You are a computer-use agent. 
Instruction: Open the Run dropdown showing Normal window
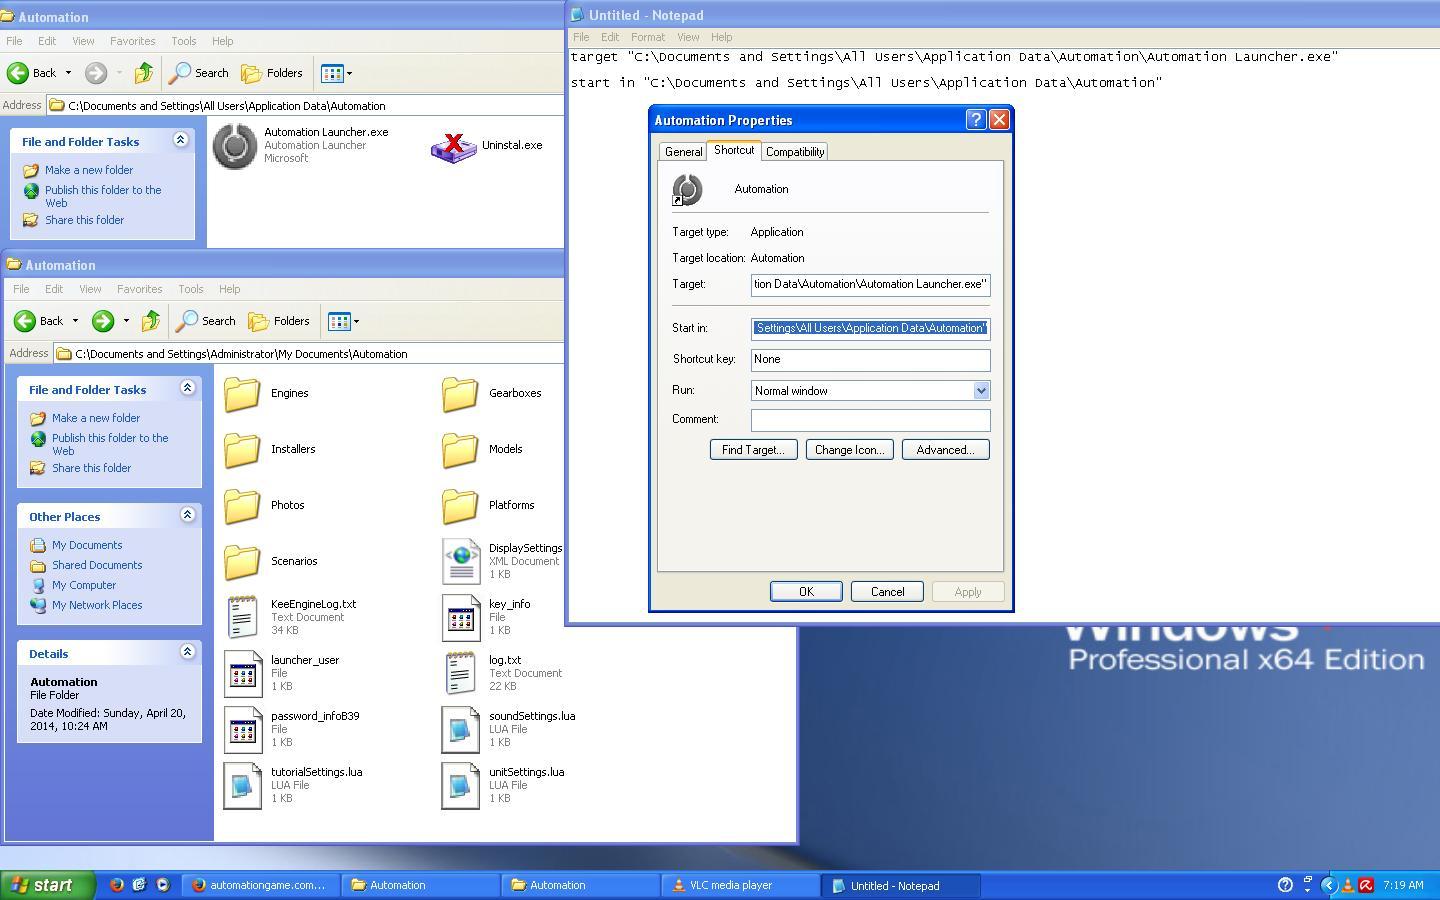[x=980, y=391]
